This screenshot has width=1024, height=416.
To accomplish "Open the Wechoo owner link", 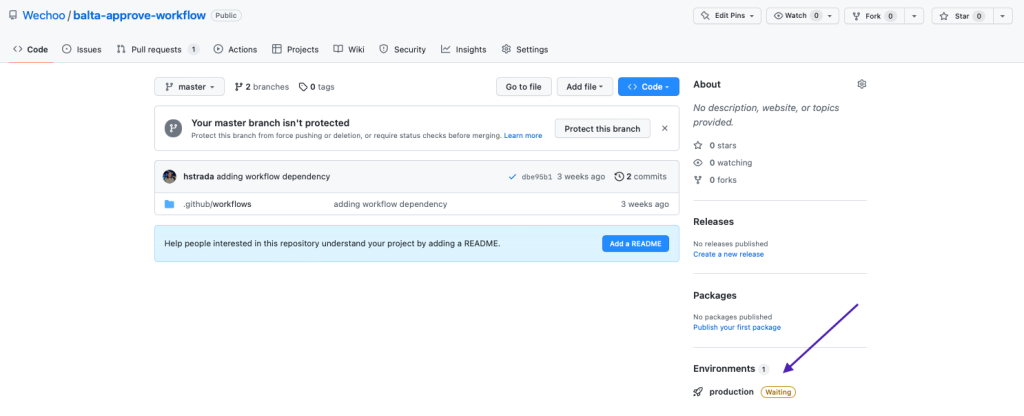I will [x=44, y=15].
